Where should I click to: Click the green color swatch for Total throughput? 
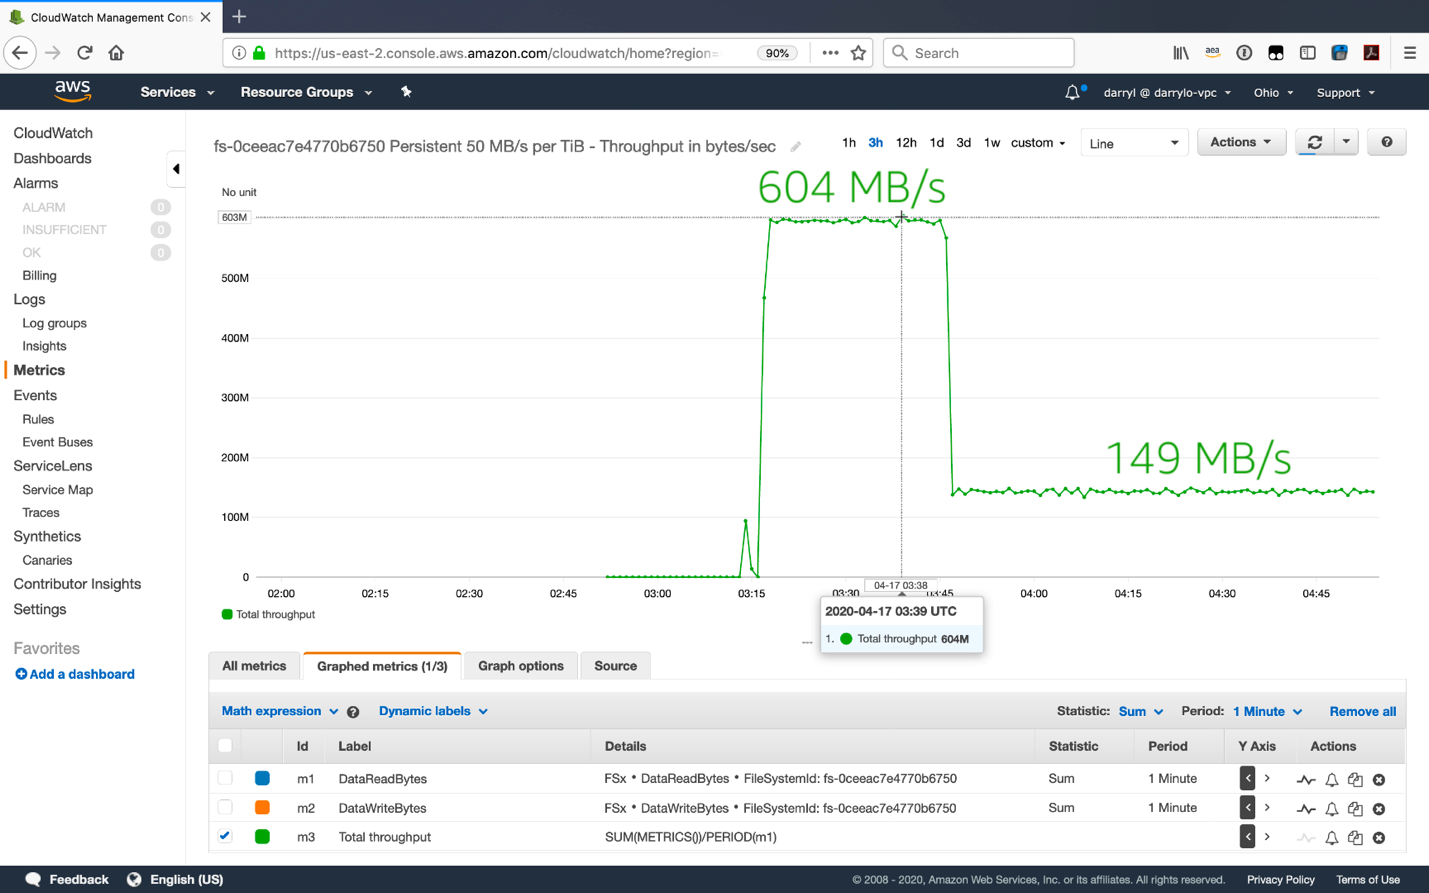(x=262, y=837)
